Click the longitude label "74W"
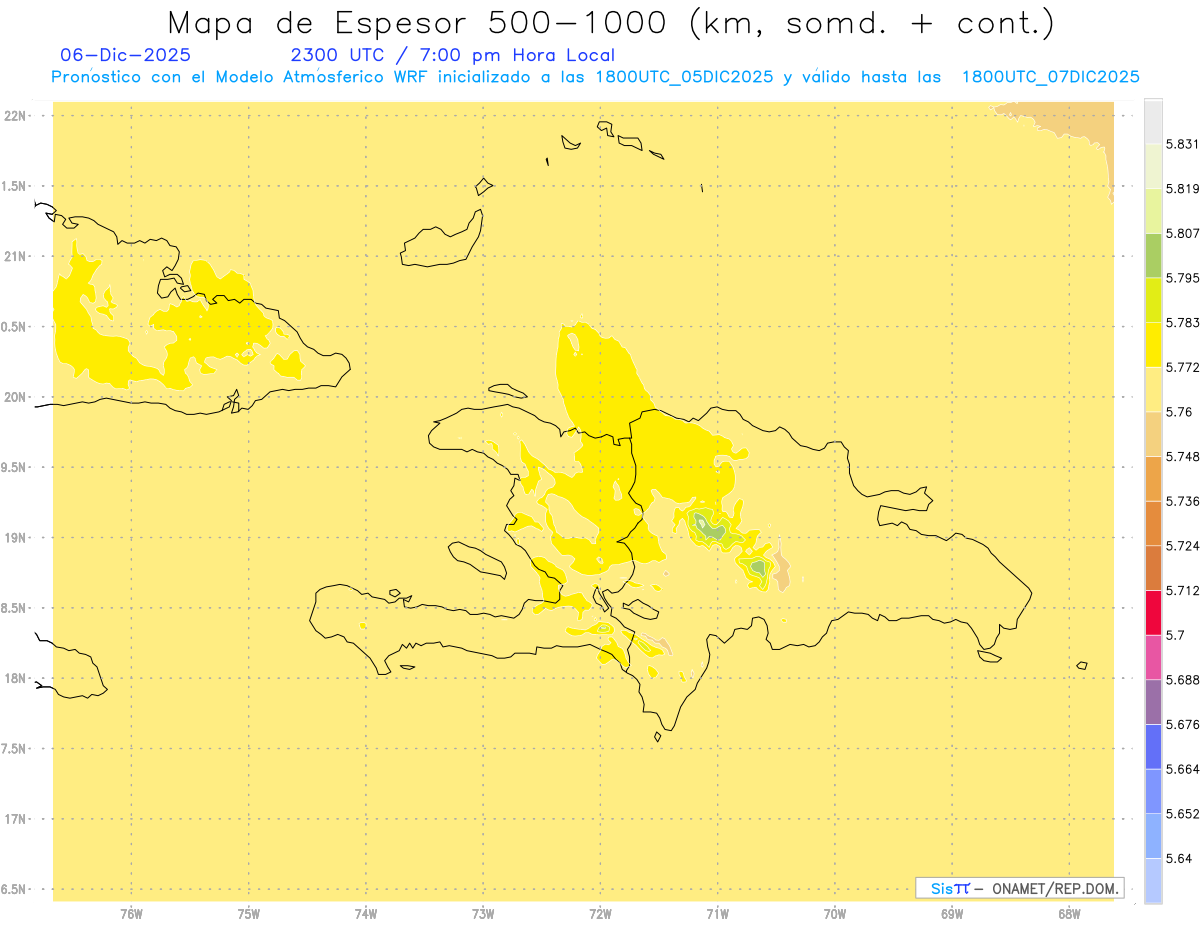The height and width of the screenshot is (927, 1200). point(366,914)
